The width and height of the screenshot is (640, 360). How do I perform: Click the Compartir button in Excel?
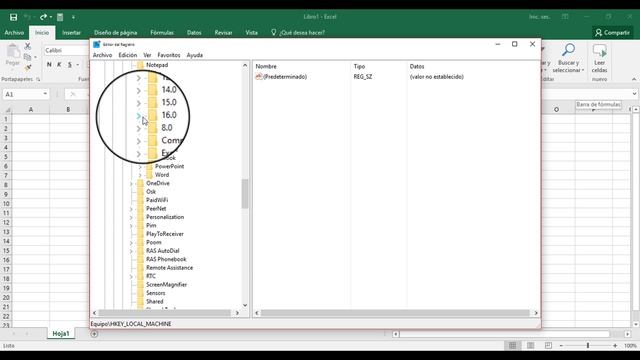(x=612, y=32)
